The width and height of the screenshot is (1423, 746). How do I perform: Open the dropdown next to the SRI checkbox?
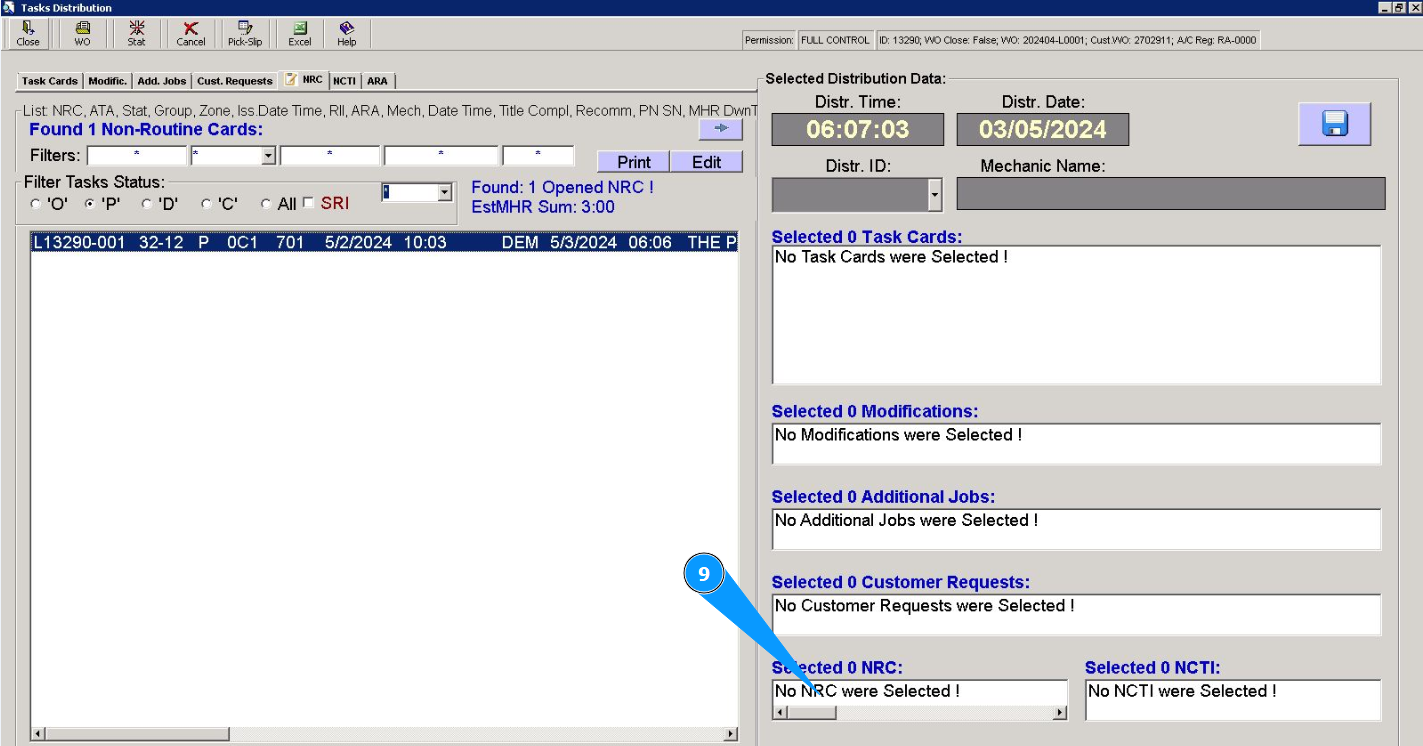pos(445,192)
